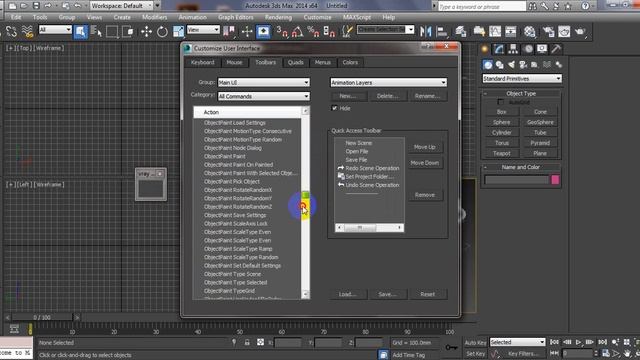Image resolution: width=640 pixels, height=360 pixels.
Task: Click the Unlink Selection icon
Action: [11, 31]
